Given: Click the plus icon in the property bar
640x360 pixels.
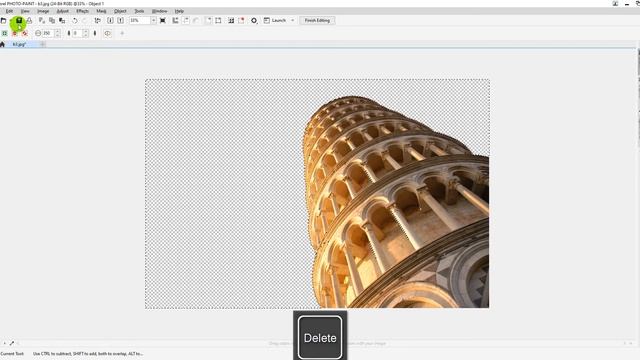Looking at the screenshot, I should 122,33.
